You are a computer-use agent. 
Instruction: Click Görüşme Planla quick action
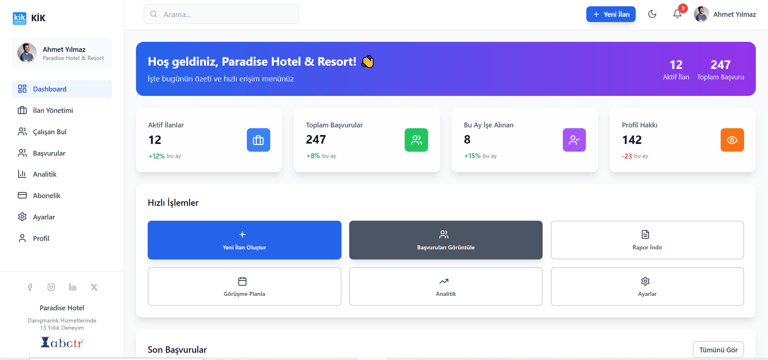click(x=244, y=287)
